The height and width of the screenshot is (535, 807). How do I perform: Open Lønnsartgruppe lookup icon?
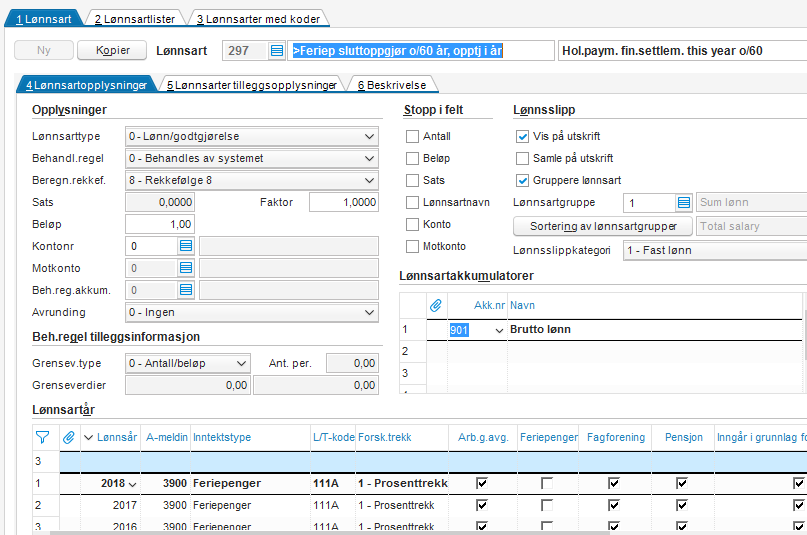click(x=683, y=203)
